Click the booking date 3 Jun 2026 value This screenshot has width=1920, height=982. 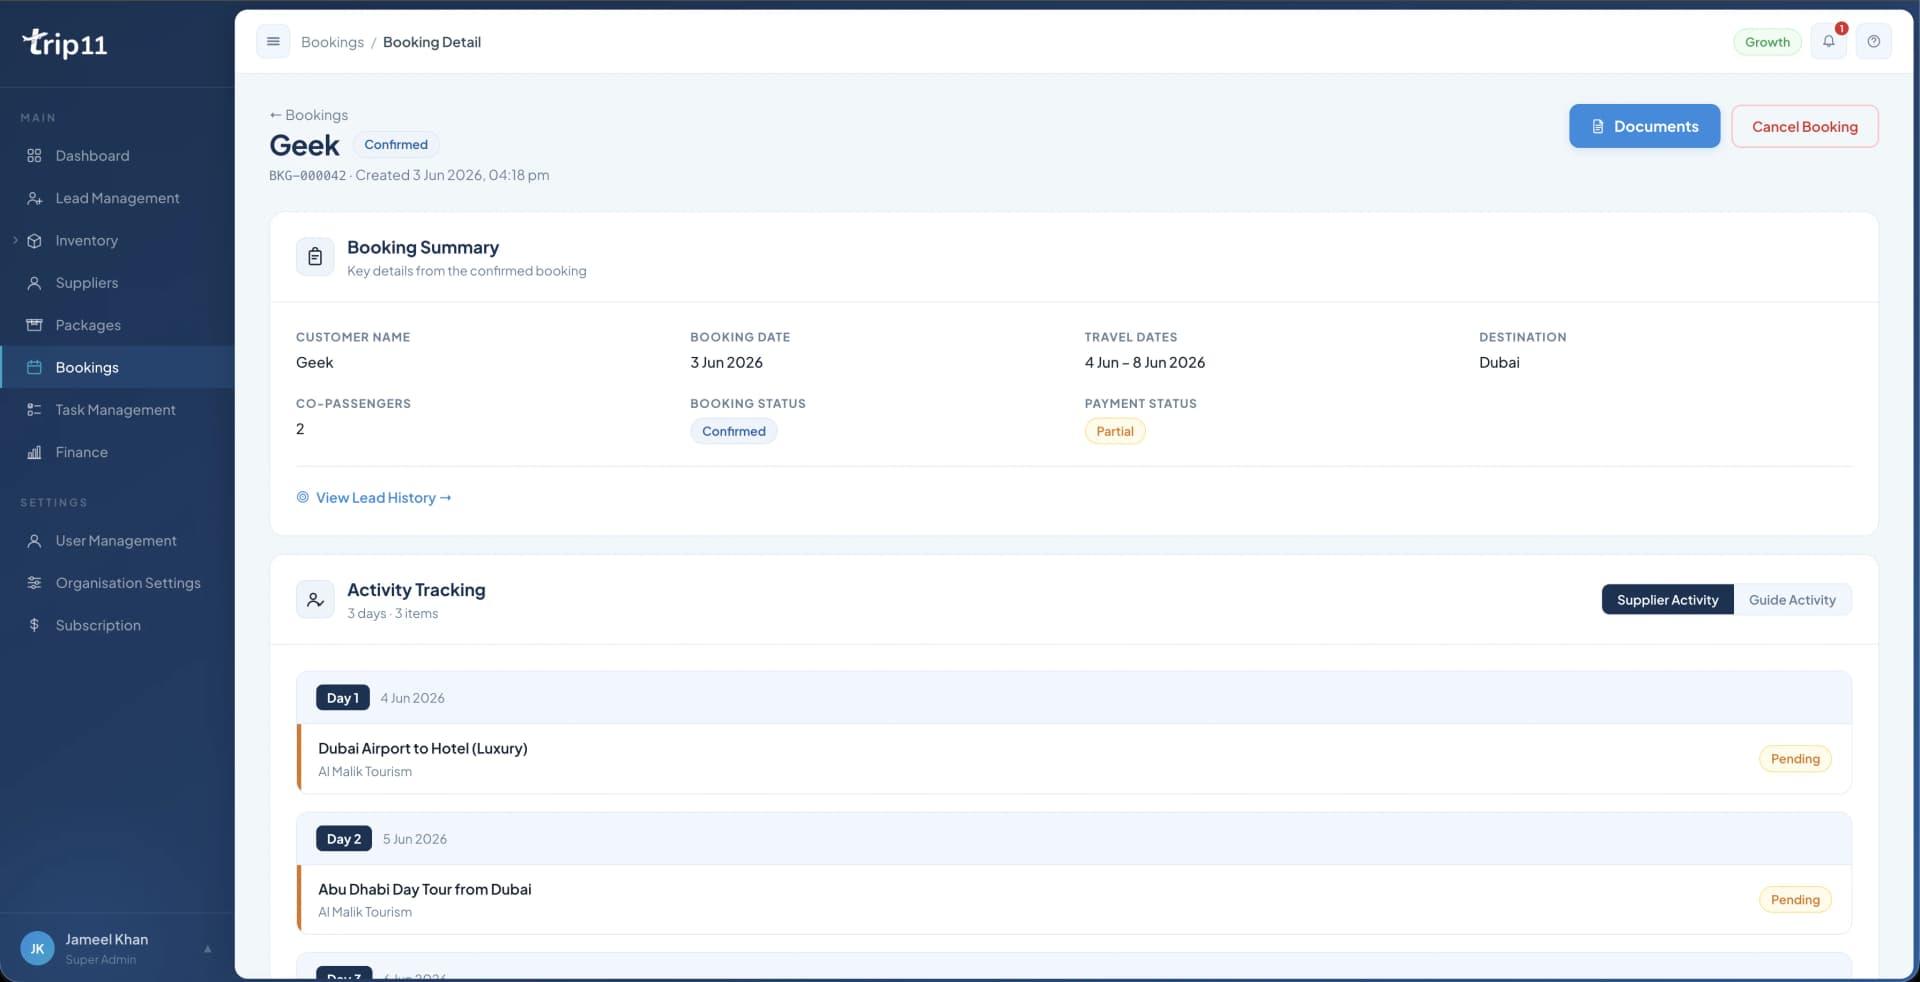pos(726,363)
